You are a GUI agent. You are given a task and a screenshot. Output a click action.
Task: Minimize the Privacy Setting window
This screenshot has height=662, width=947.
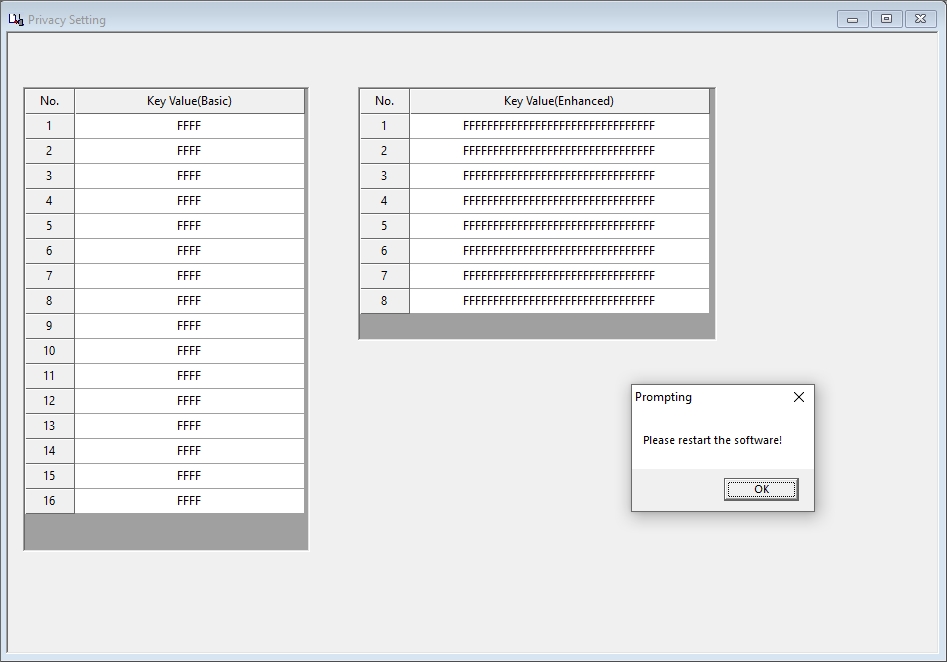click(x=851, y=18)
